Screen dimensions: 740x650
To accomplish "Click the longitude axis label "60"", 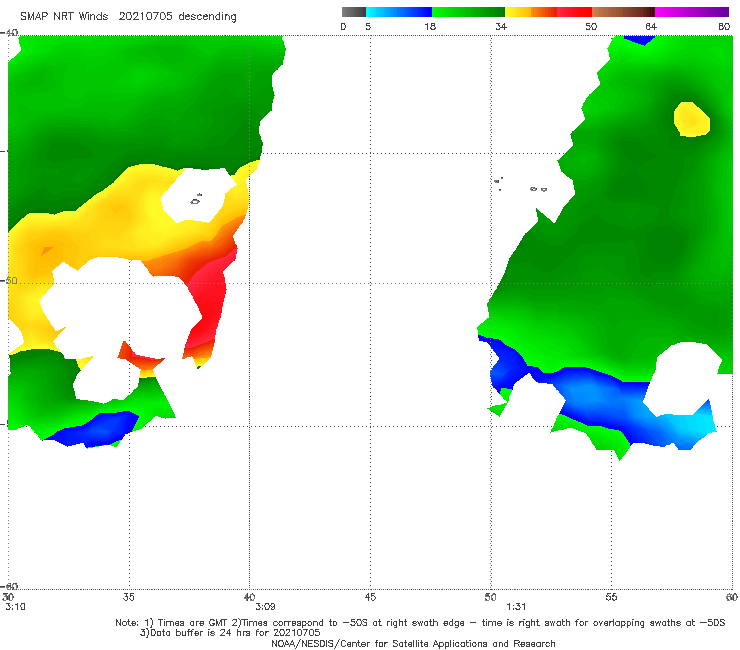I will pos(732,597).
